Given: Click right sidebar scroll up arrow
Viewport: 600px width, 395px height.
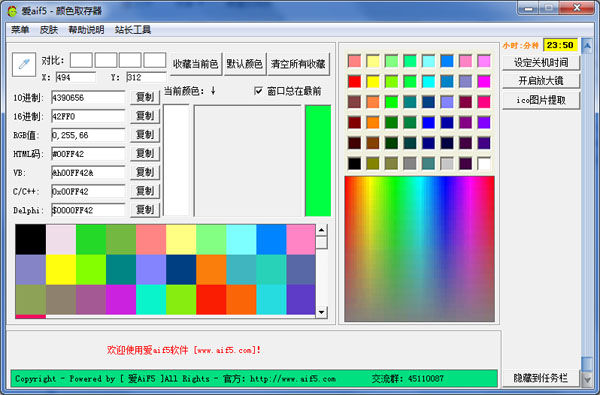Looking at the screenshot, I should point(587,46).
